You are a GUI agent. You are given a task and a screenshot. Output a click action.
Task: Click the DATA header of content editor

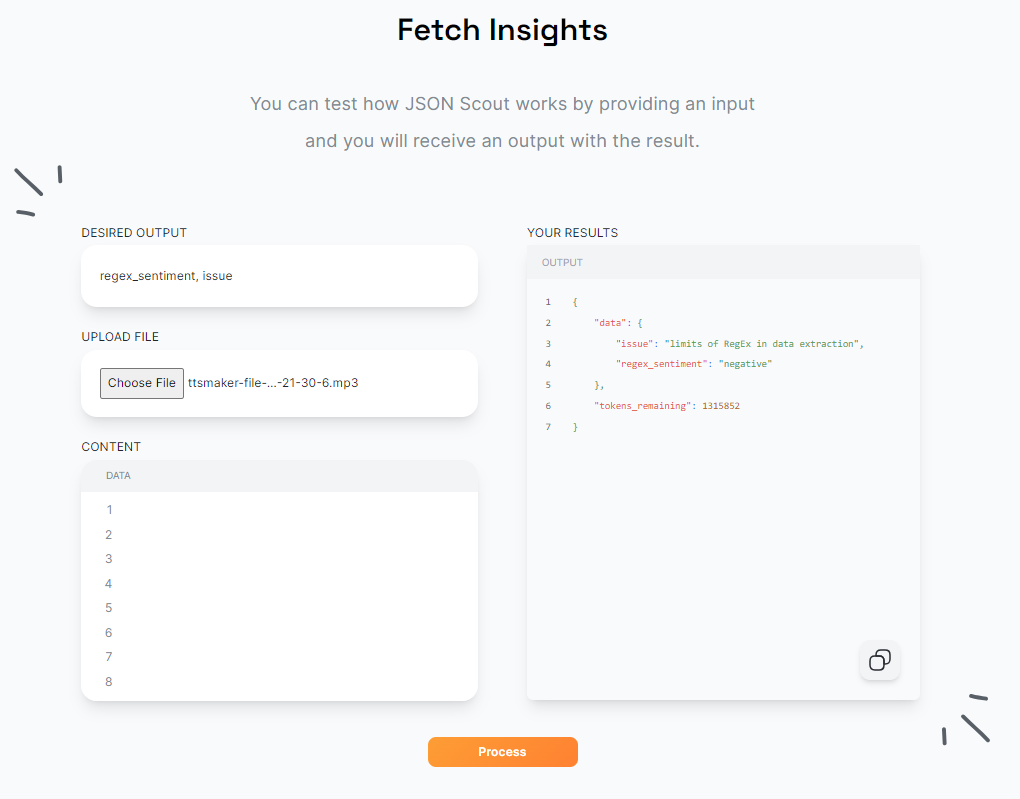click(118, 476)
